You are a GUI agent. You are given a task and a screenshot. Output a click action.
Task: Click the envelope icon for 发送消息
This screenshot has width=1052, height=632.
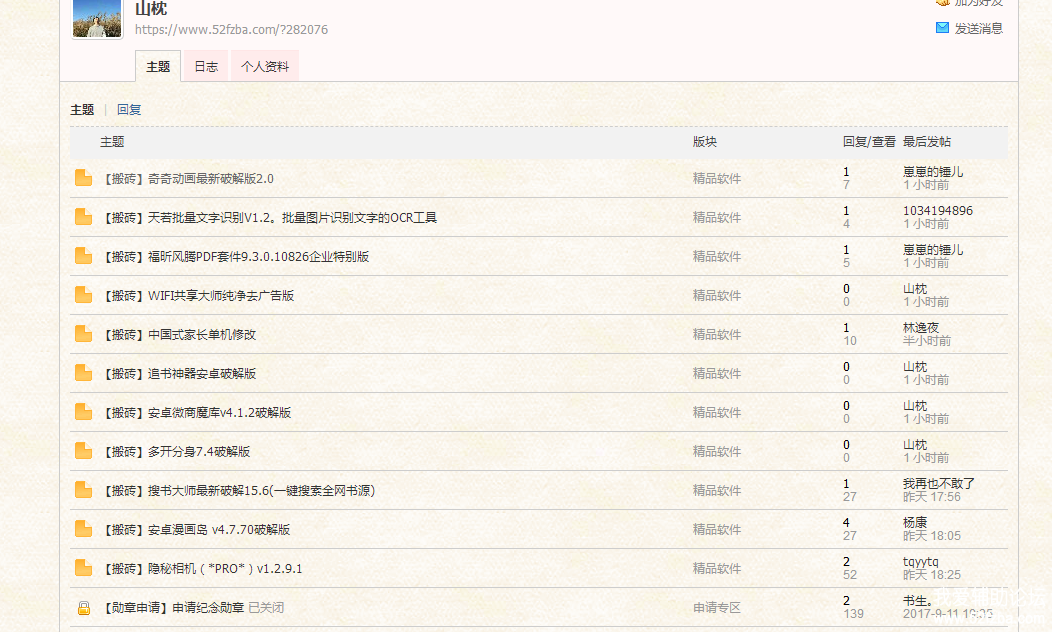click(942, 28)
